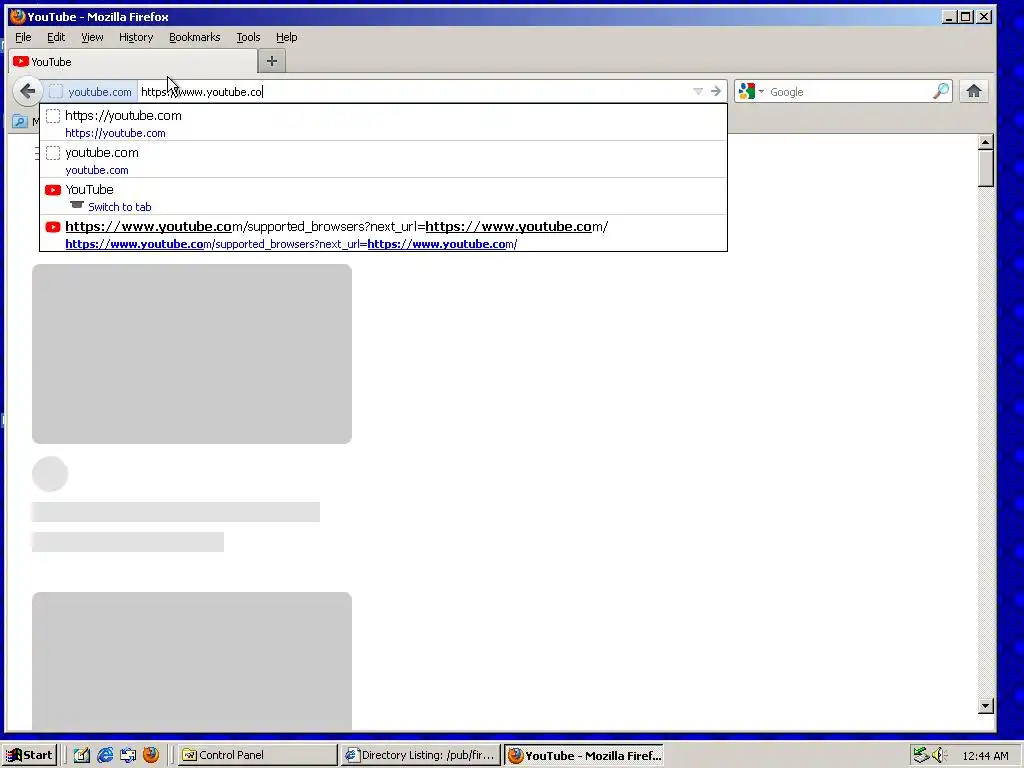The height and width of the screenshot is (768, 1024).
Task: Click the first gray video thumbnail placeholder
Action: pyautogui.click(x=192, y=354)
